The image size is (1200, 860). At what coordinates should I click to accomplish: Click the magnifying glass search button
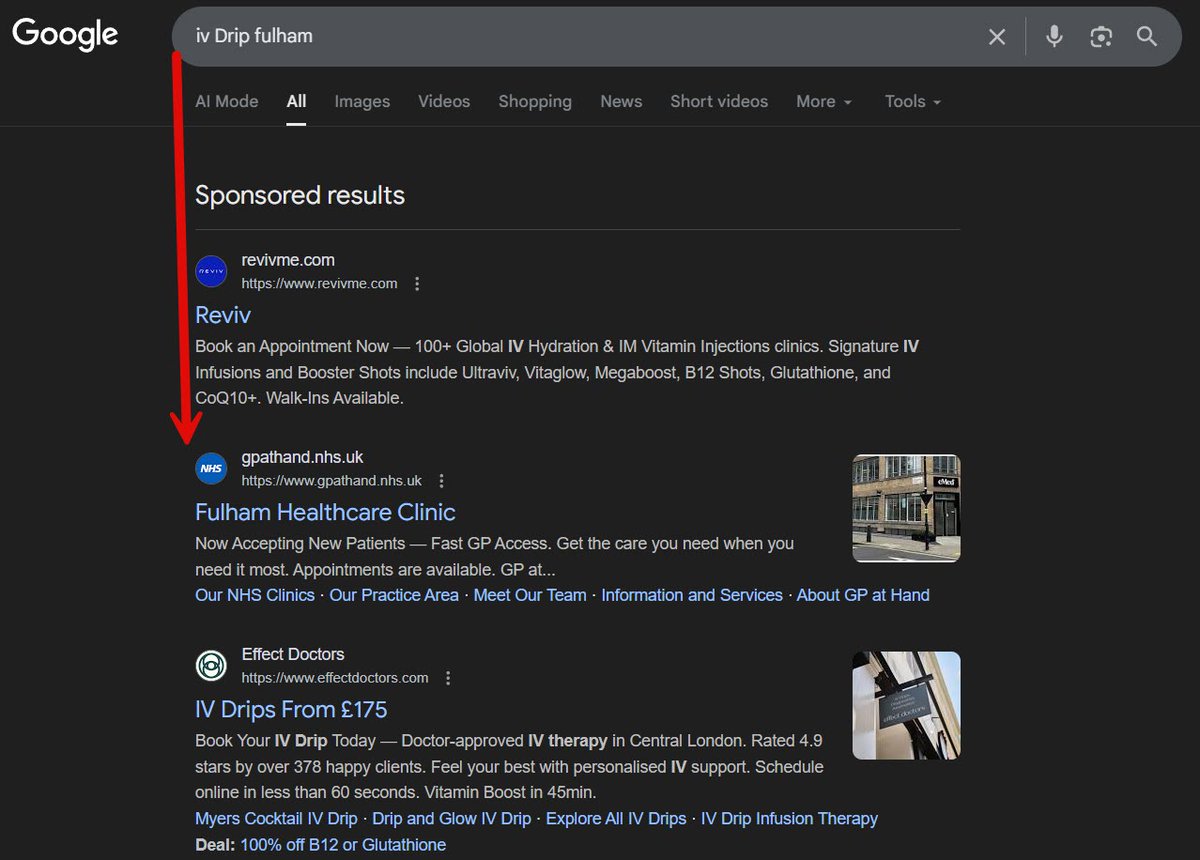pos(1147,37)
